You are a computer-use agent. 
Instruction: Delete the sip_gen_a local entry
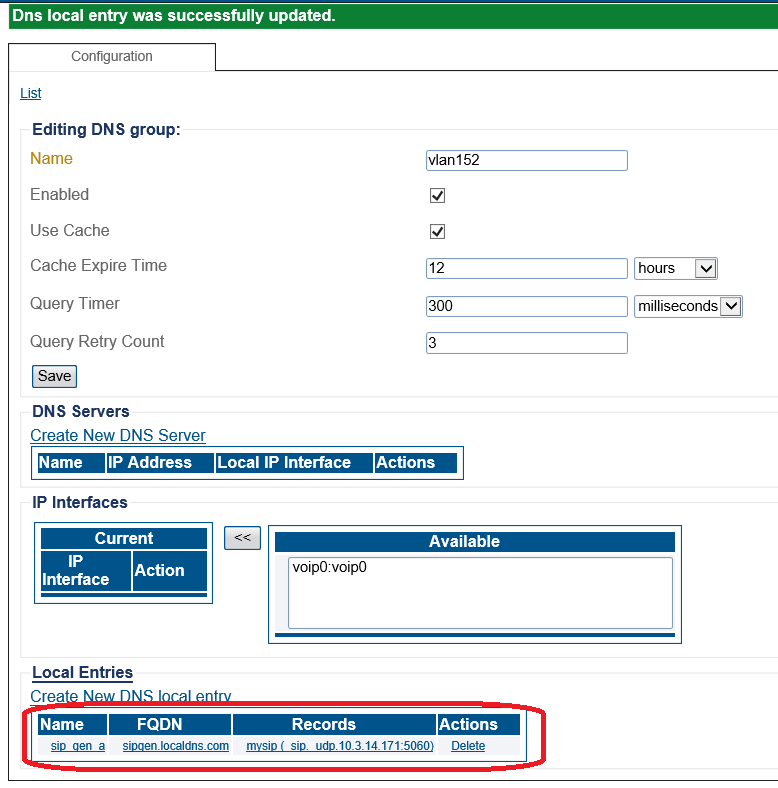point(468,746)
